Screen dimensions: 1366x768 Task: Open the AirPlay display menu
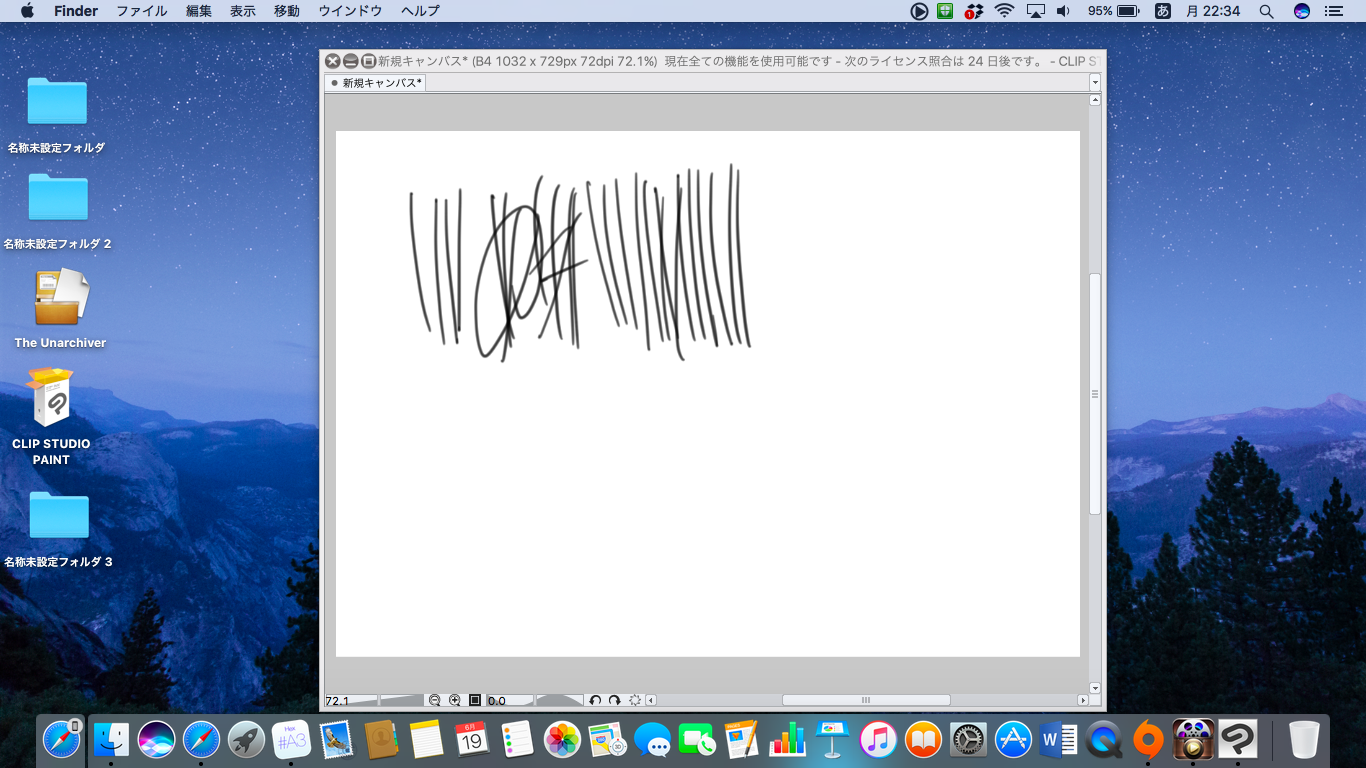pos(1035,11)
